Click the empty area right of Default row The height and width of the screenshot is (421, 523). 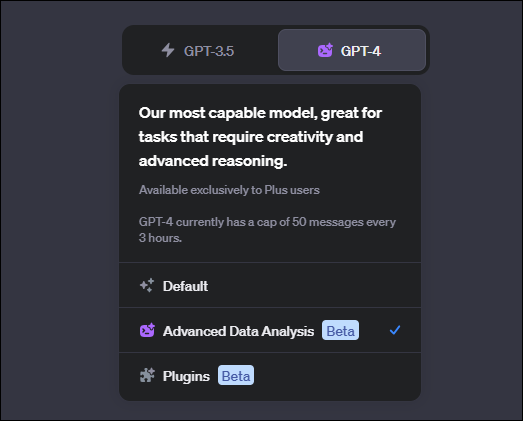point(314,286)
